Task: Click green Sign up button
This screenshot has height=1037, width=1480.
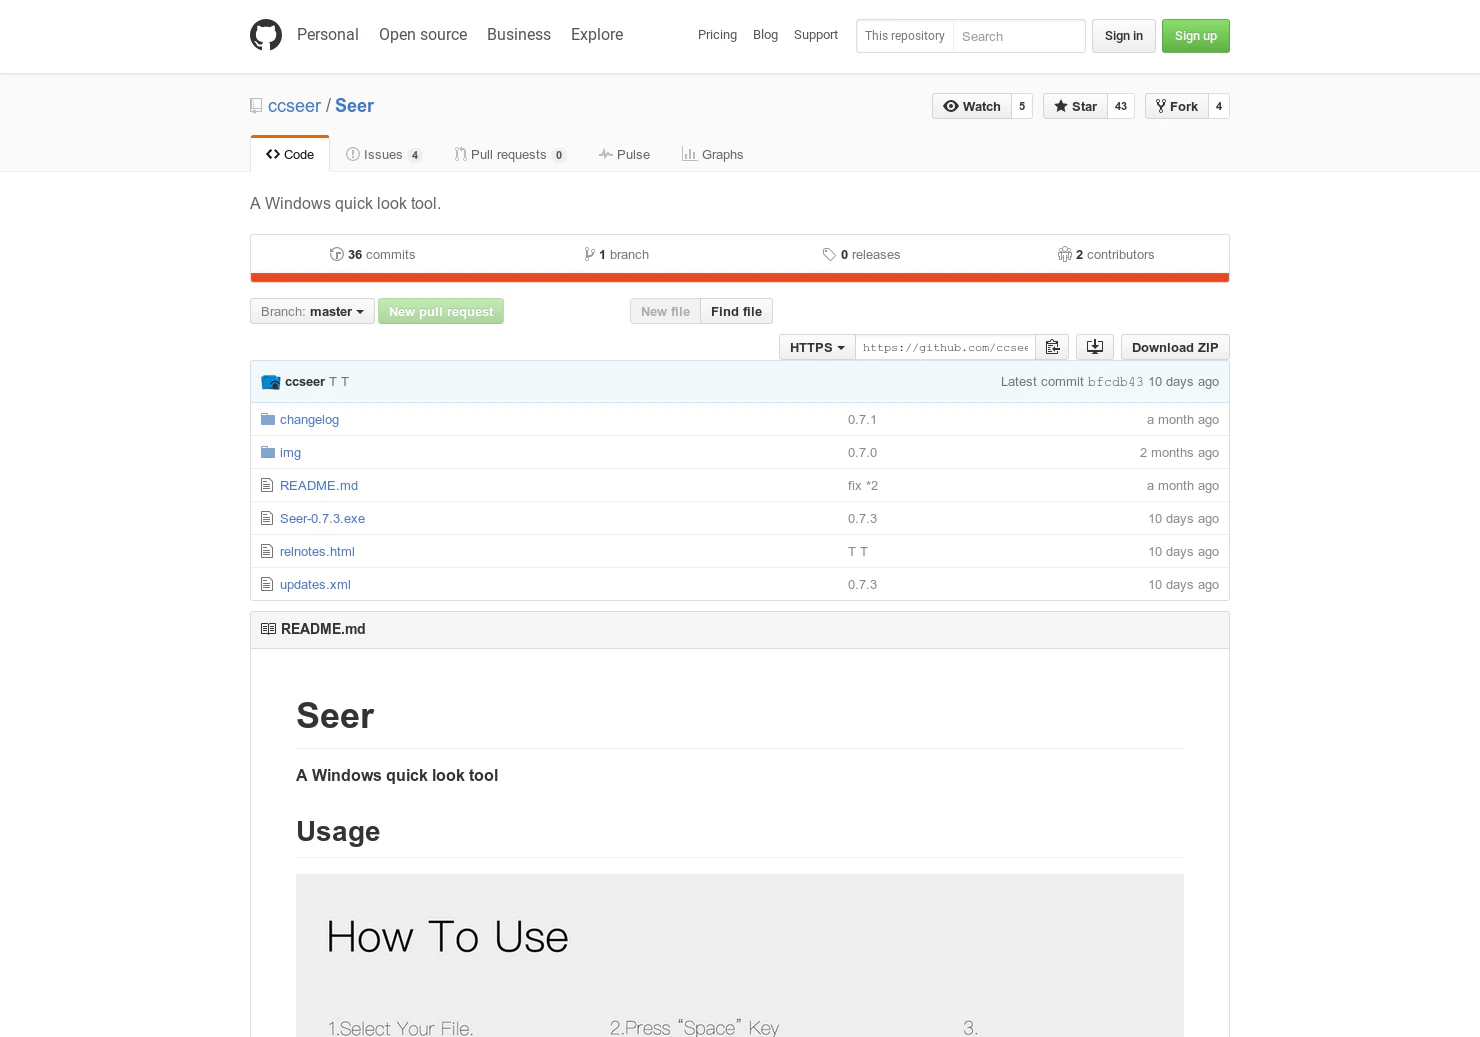Action: click(1196, 36)
